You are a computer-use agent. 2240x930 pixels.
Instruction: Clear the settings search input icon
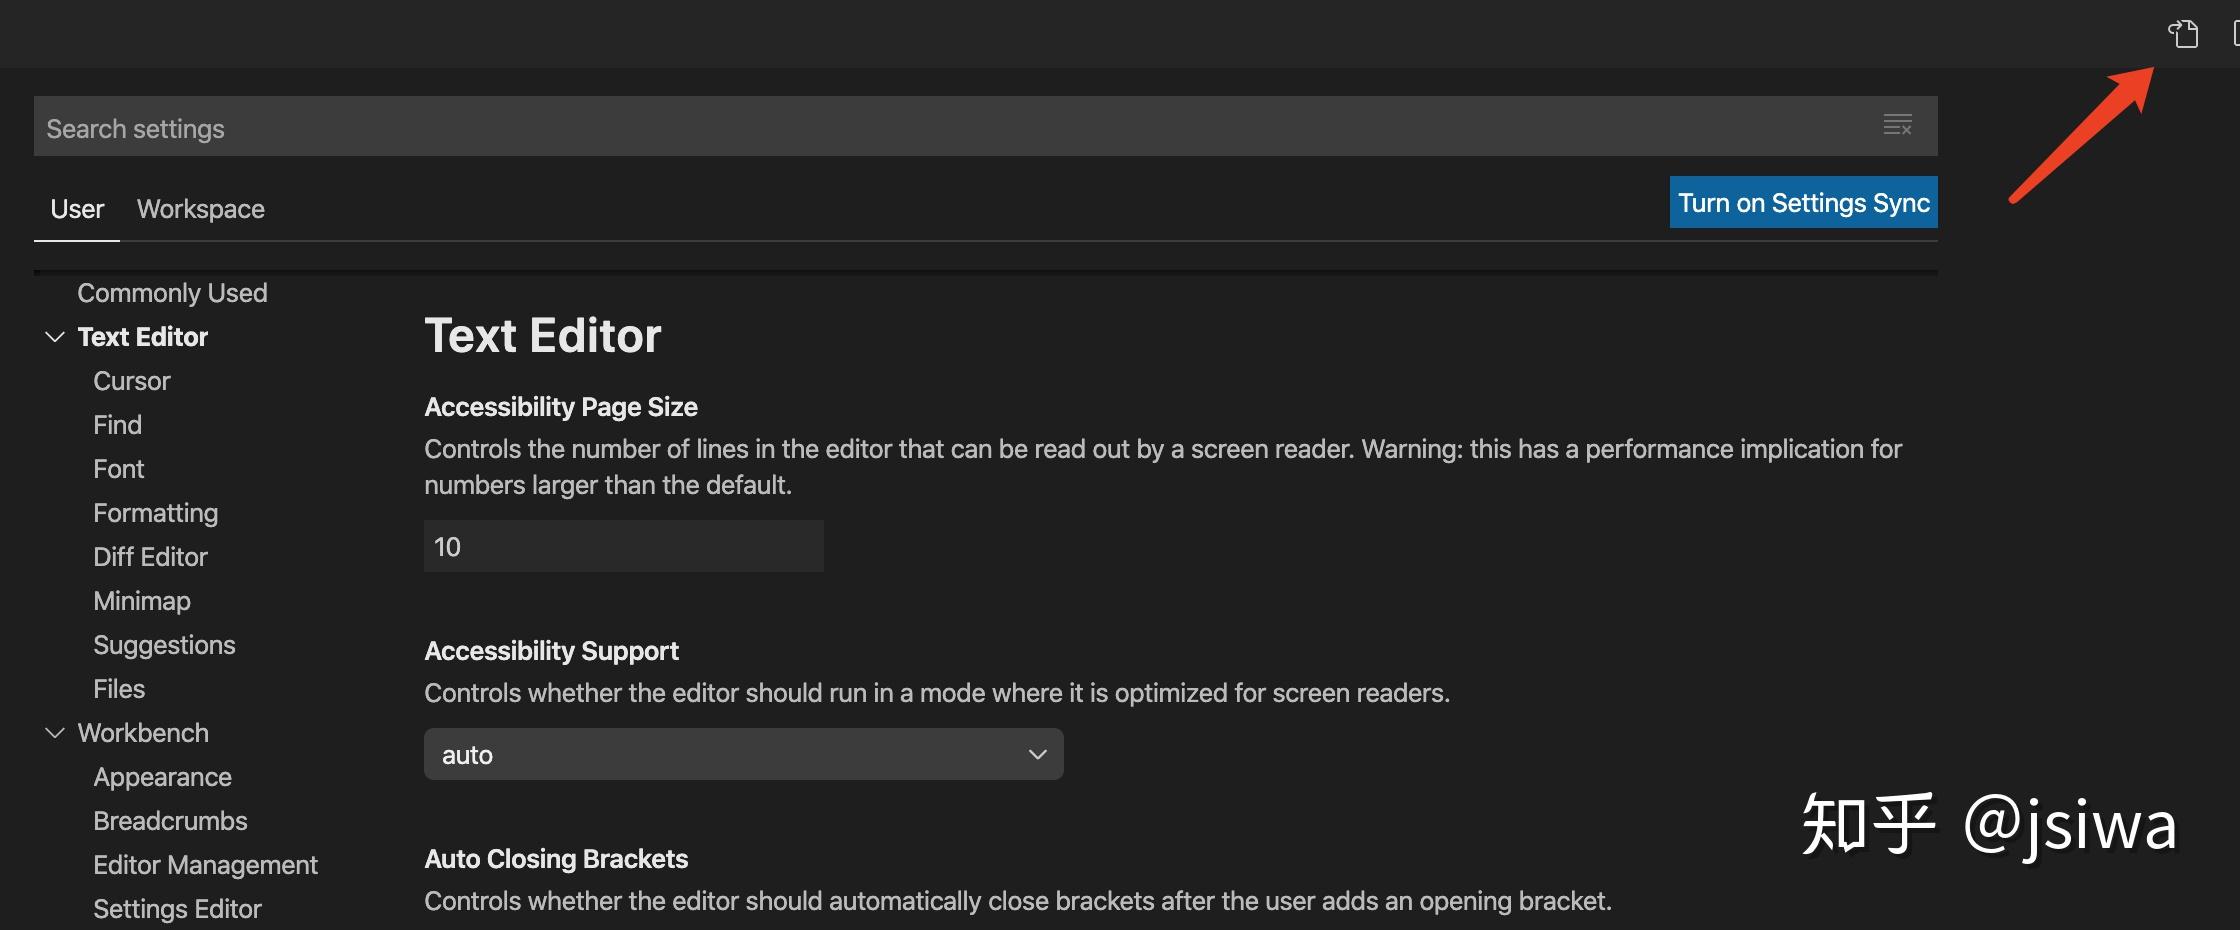(x=1898, y=126)
